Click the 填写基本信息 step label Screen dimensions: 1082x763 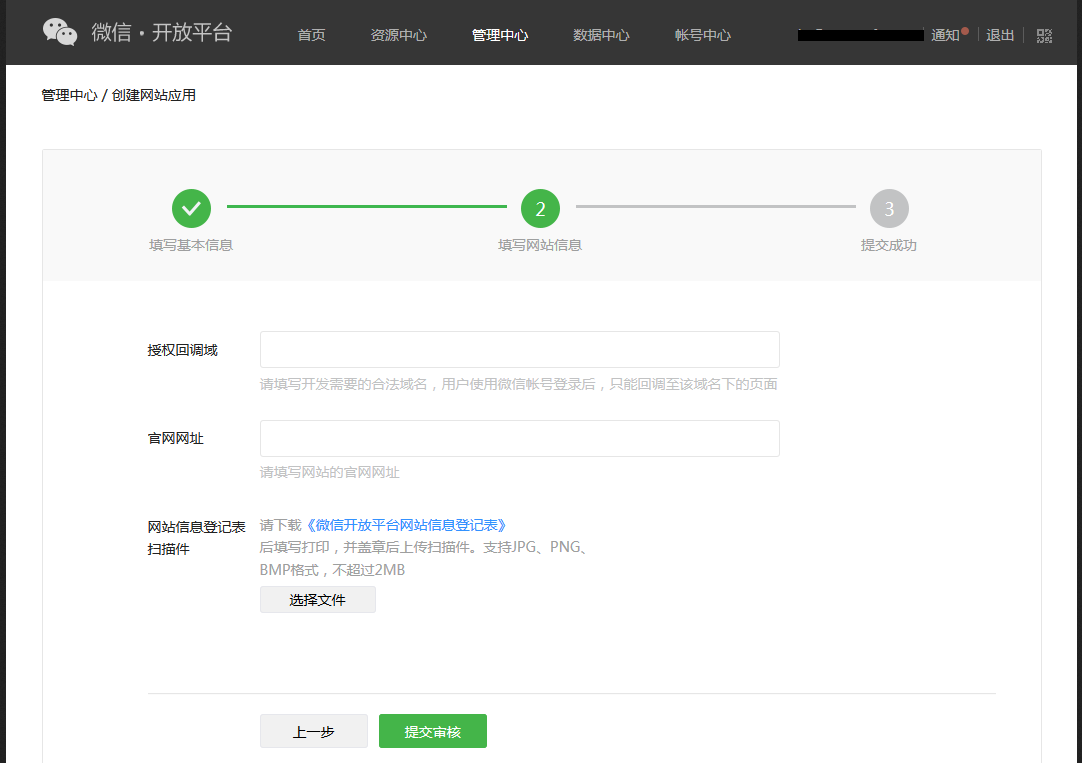(191, 245)
